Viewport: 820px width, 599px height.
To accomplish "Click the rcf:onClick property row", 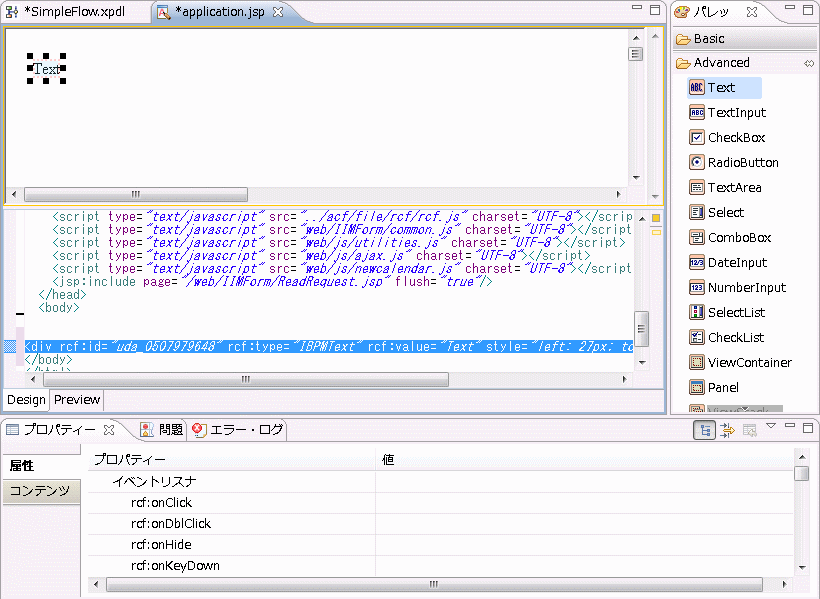I will coord(161,503).
